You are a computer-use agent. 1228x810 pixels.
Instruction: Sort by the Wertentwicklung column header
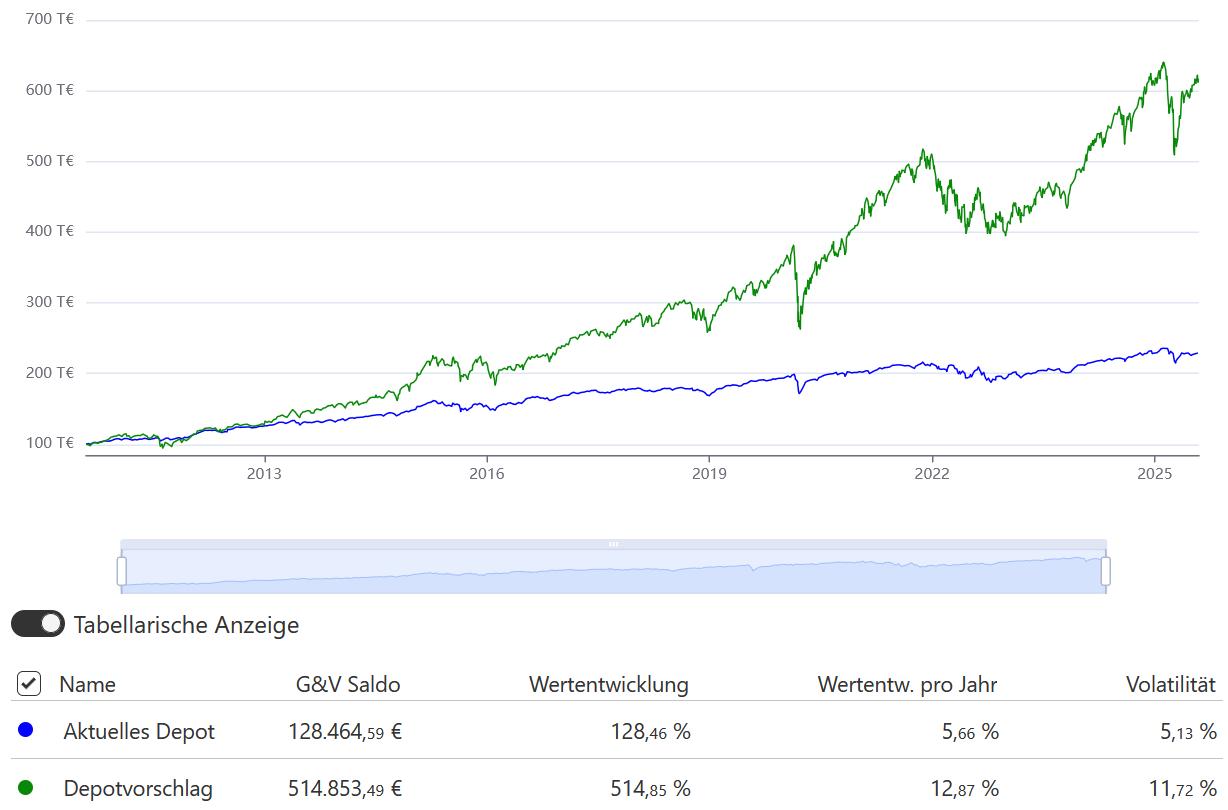[608, 684]
